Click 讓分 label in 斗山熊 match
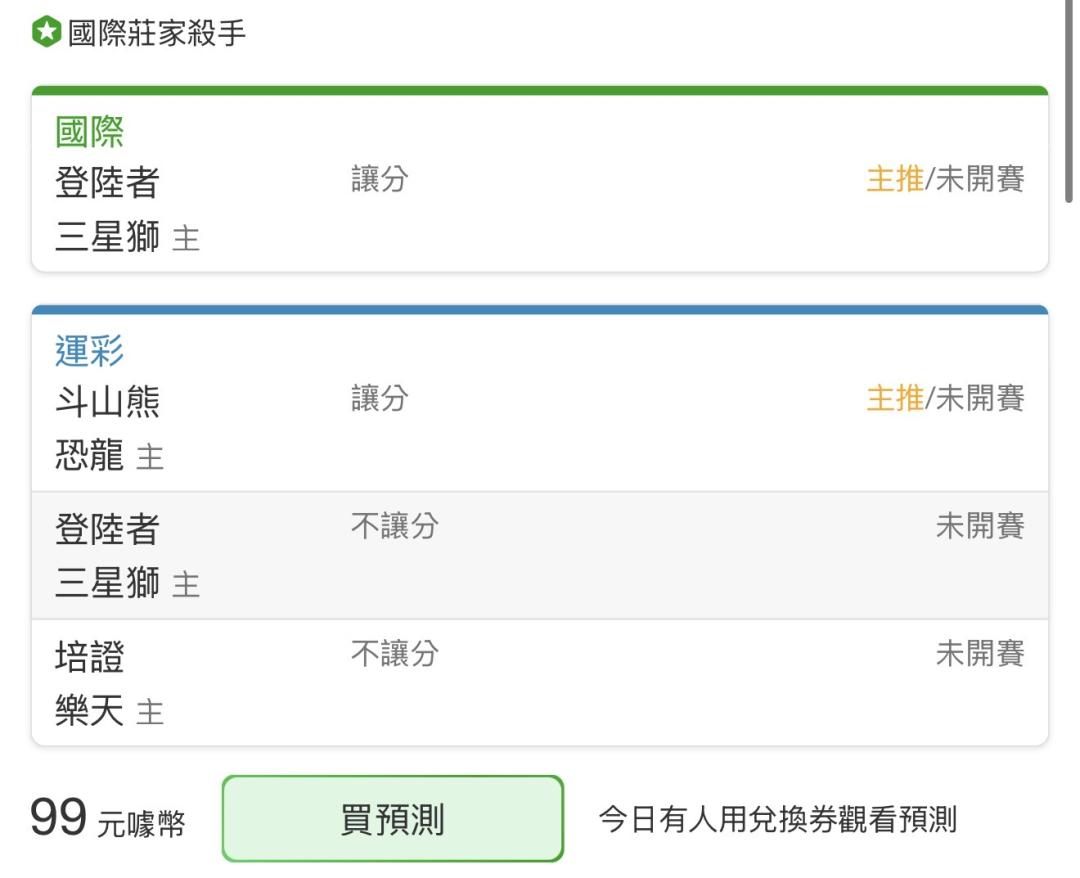Viewport: 1080px width, 878px height. 380,398
